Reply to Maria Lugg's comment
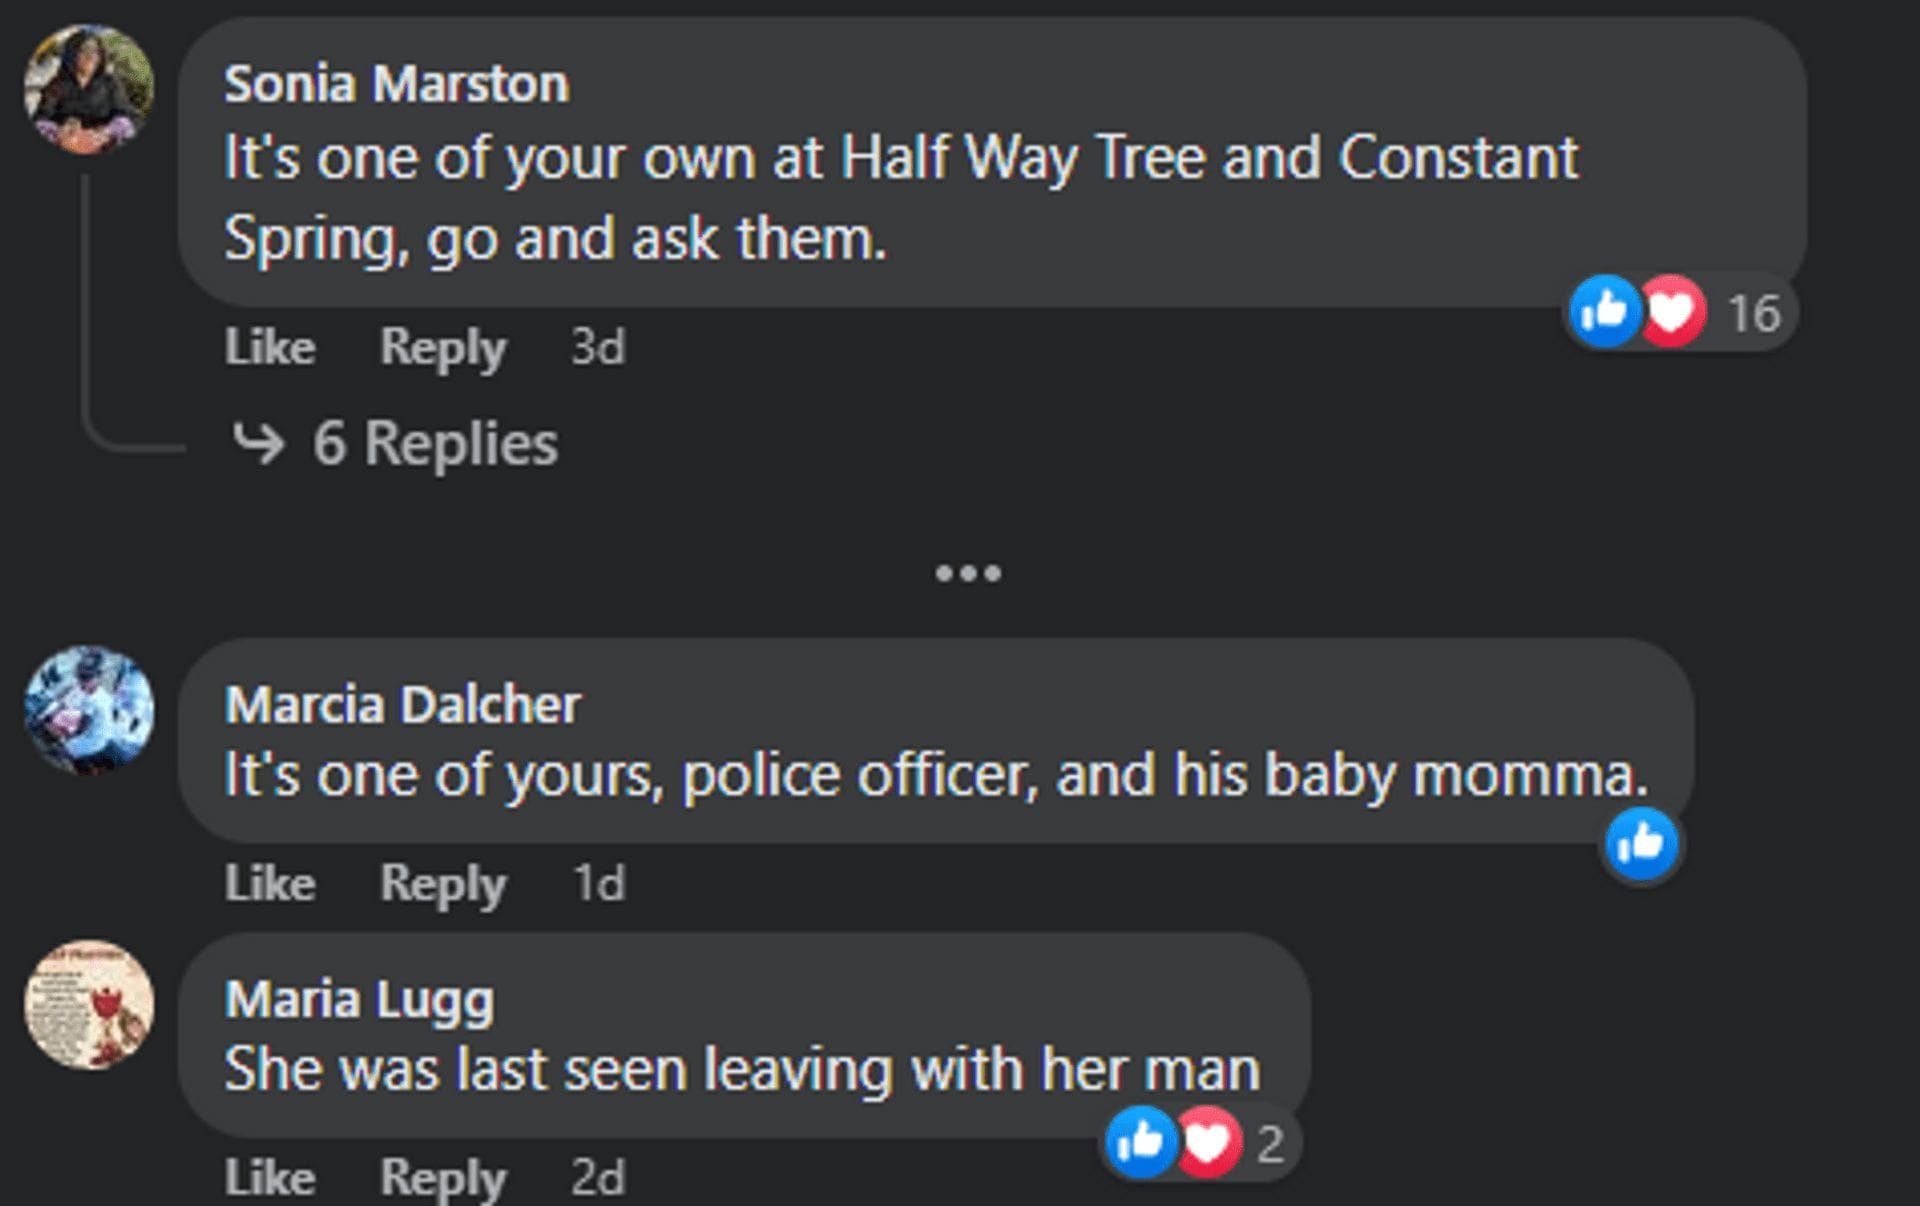1920x1206 pixels. pyautogui.click(x=443, y=1177)
